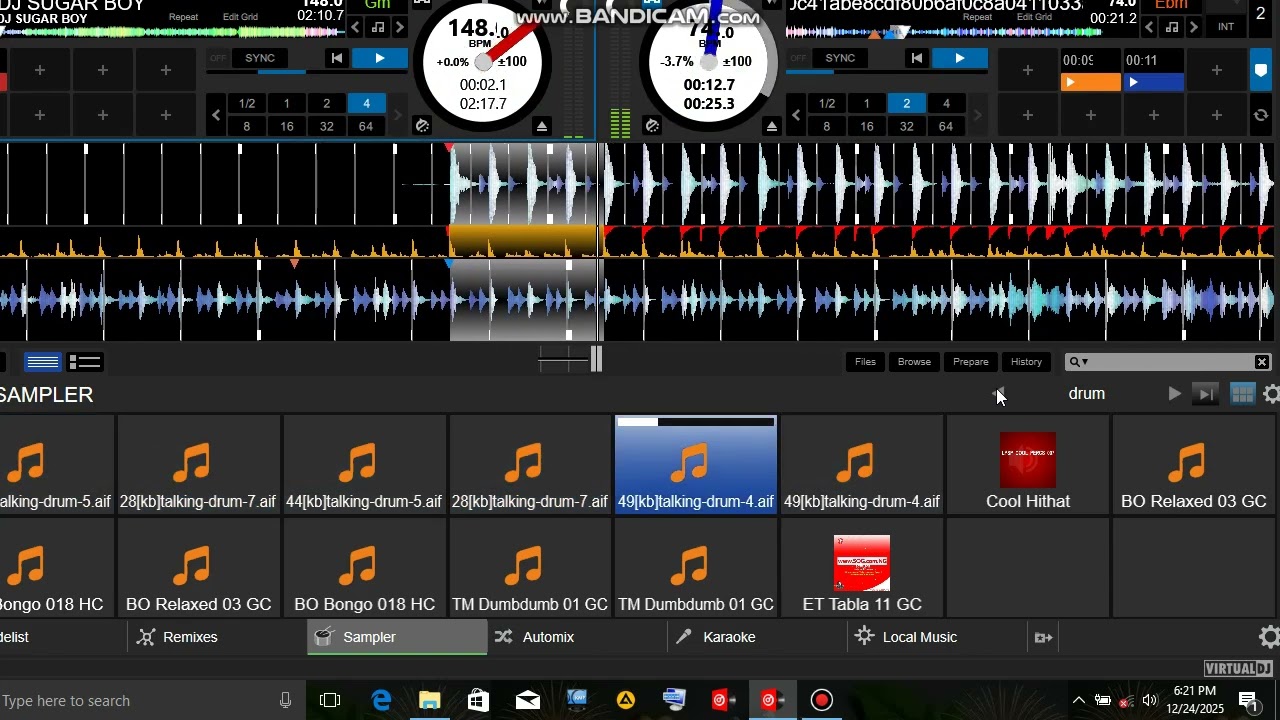Open Mail app from taskbar
The height and width of the screenshot is (720, 1280).
pyautogui.click(x=527, y=701)
